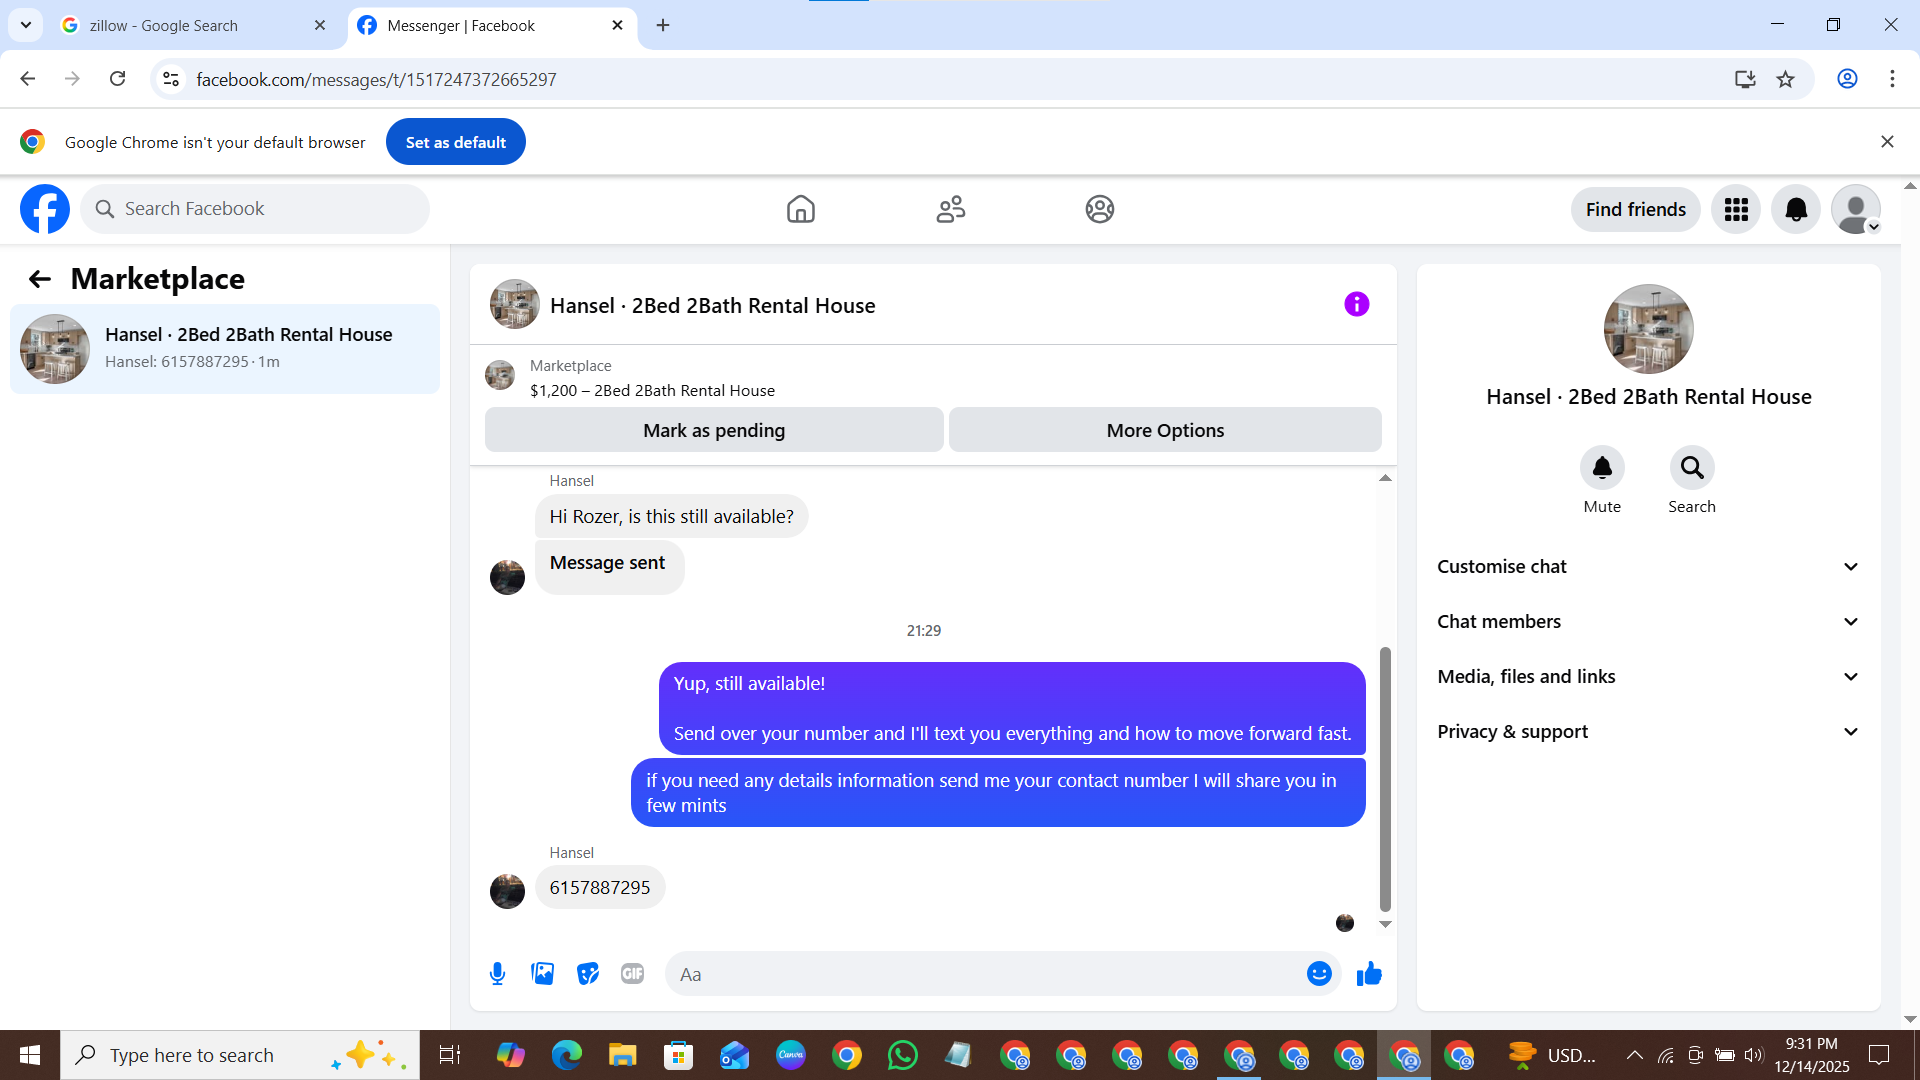Expand the Customise chat section
The width and height of the screenshot is (1920, 1080).
click(1648, 567)
